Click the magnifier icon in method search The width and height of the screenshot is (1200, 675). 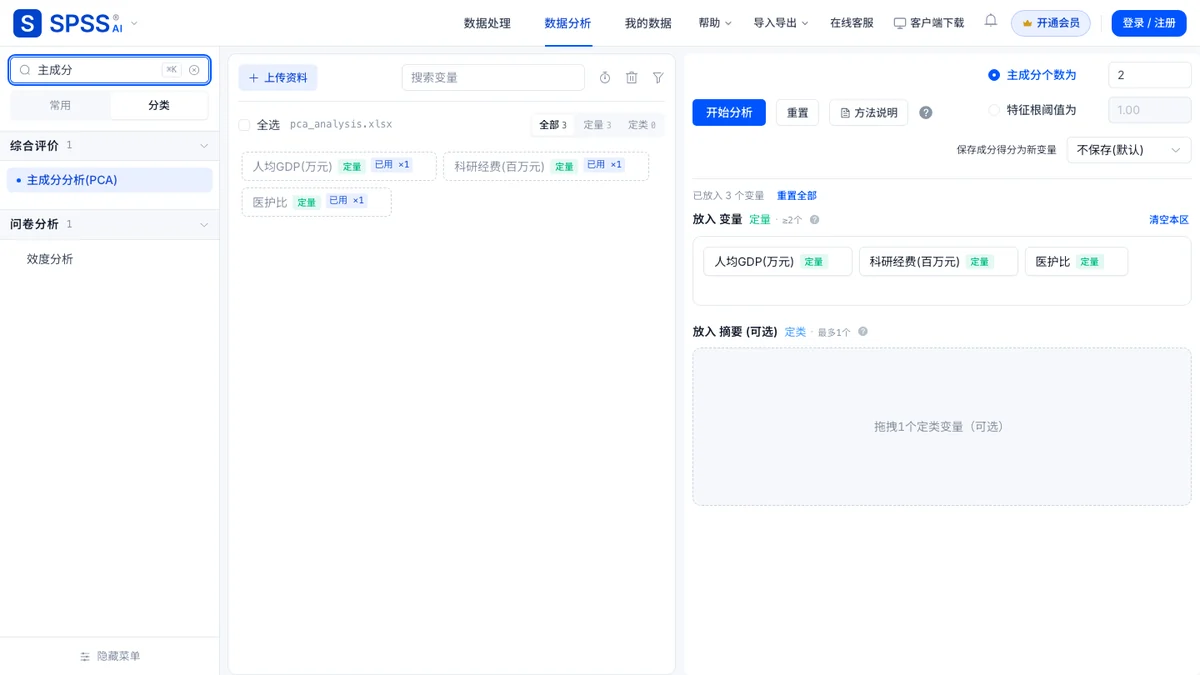coord(25,70)
